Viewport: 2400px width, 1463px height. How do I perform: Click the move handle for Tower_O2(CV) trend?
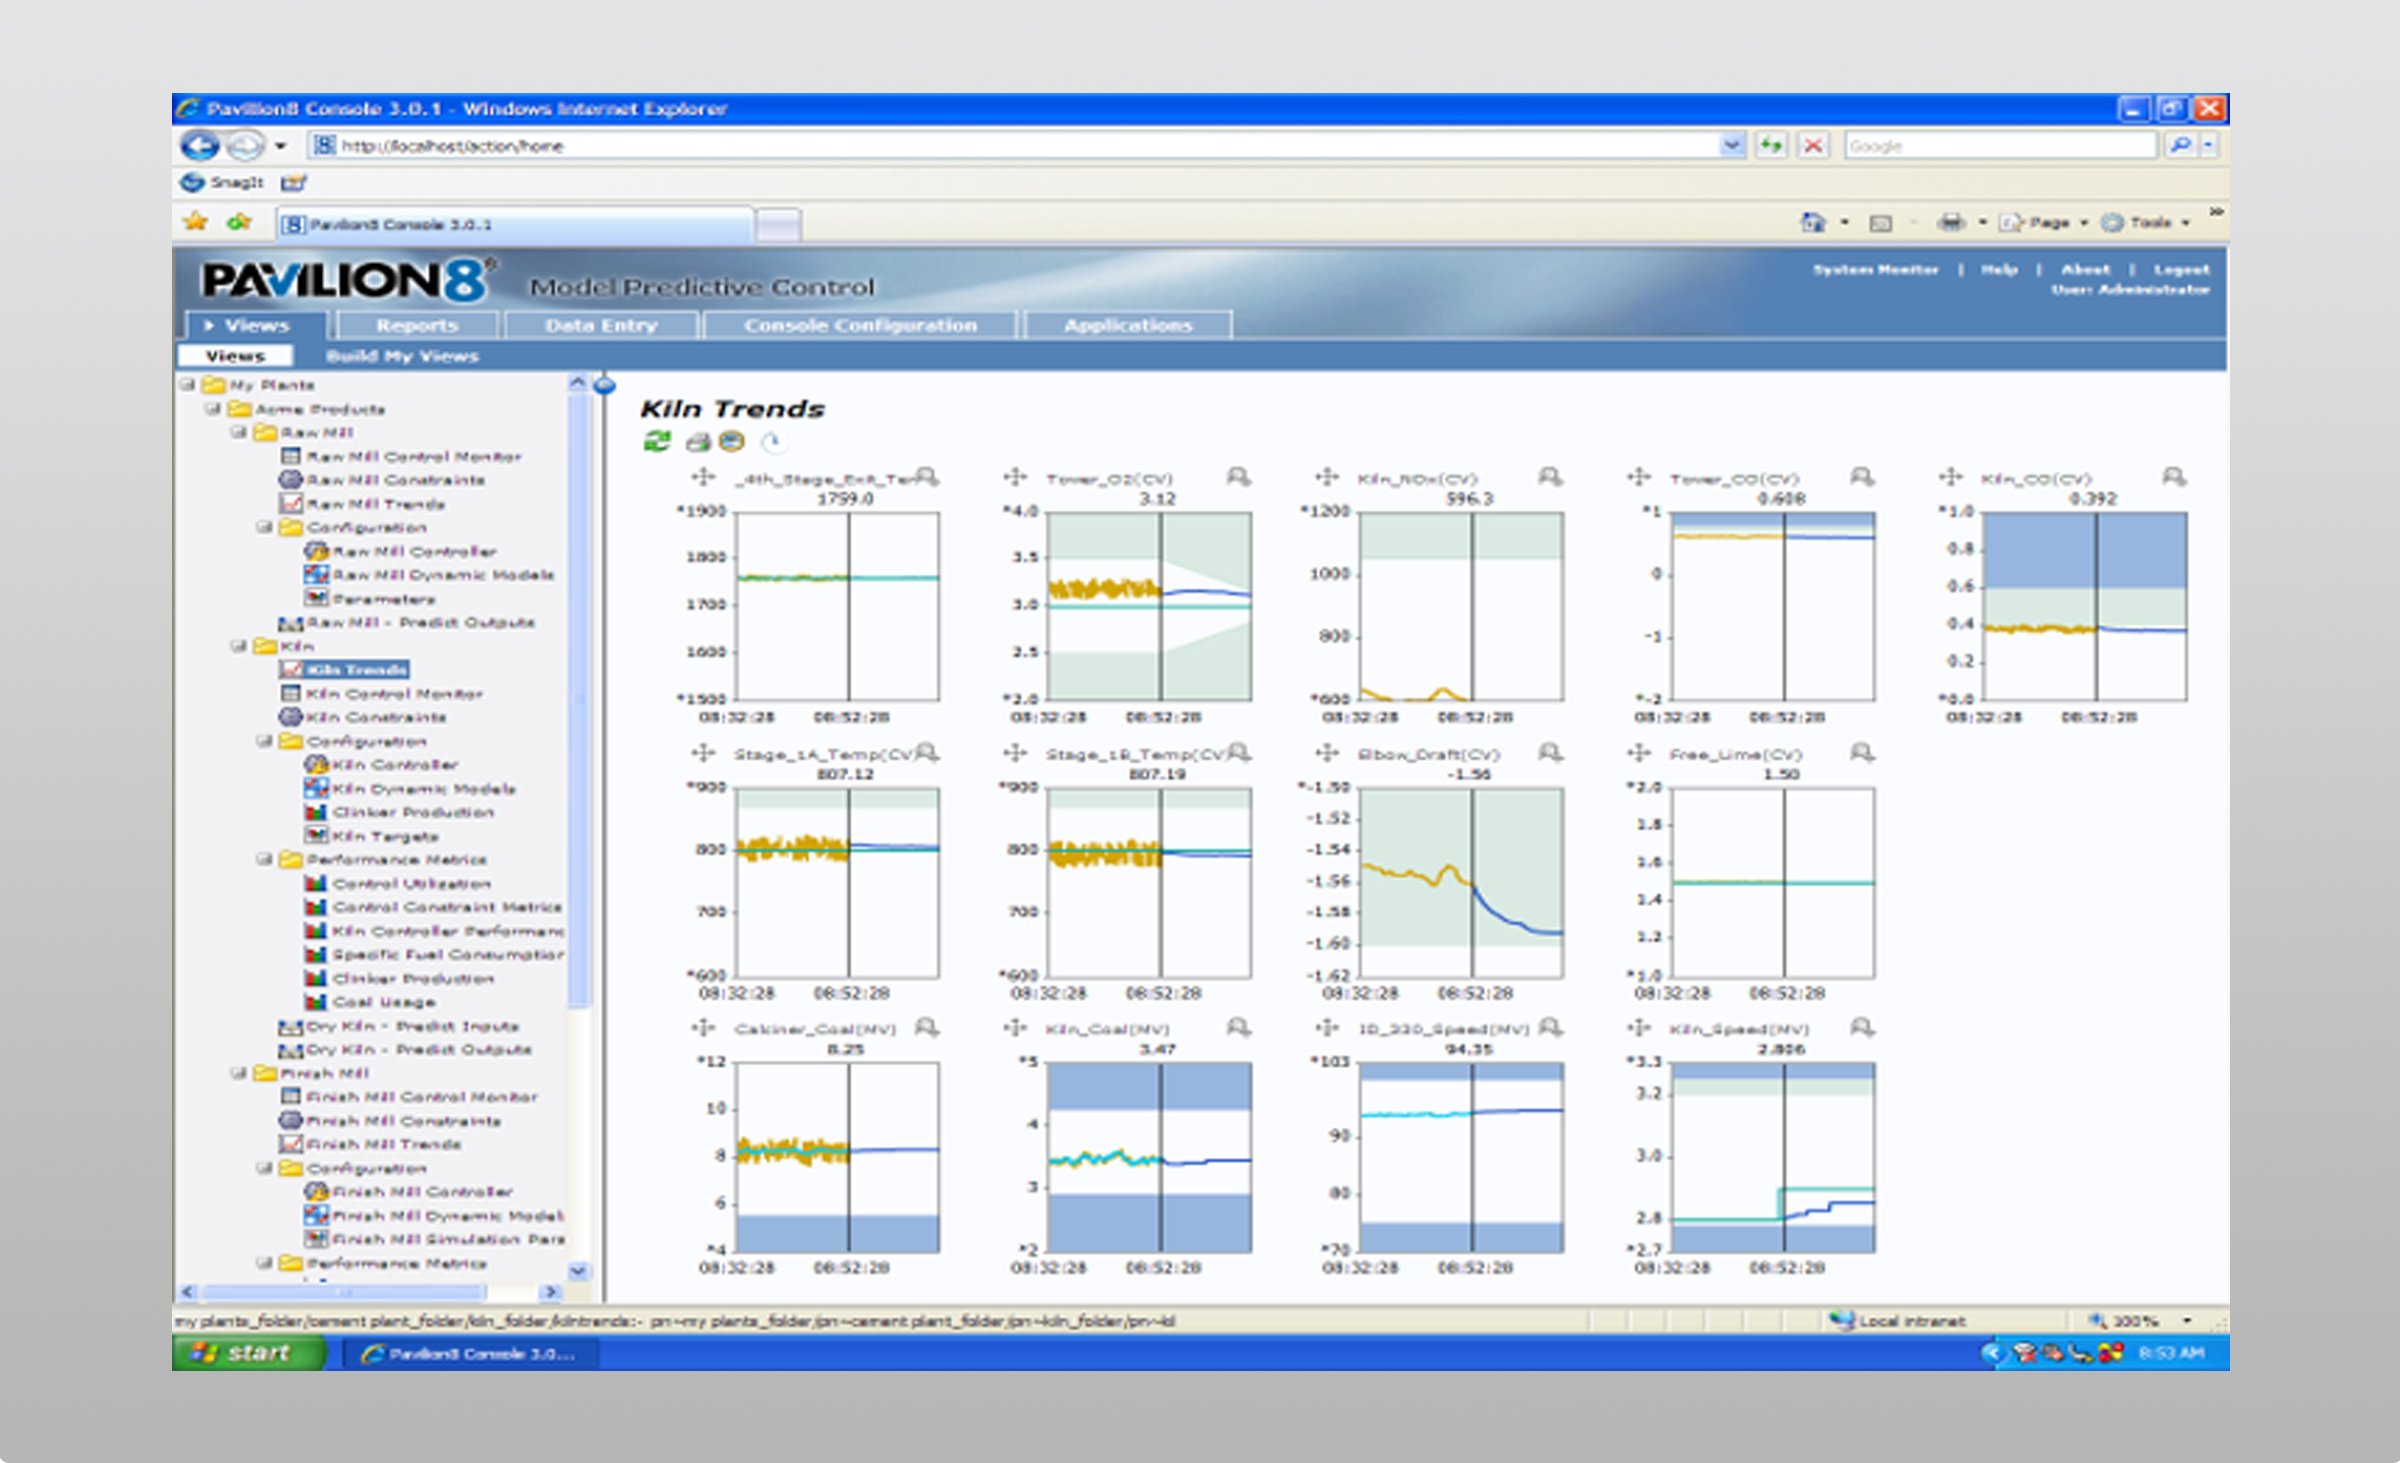(1015, 477)
